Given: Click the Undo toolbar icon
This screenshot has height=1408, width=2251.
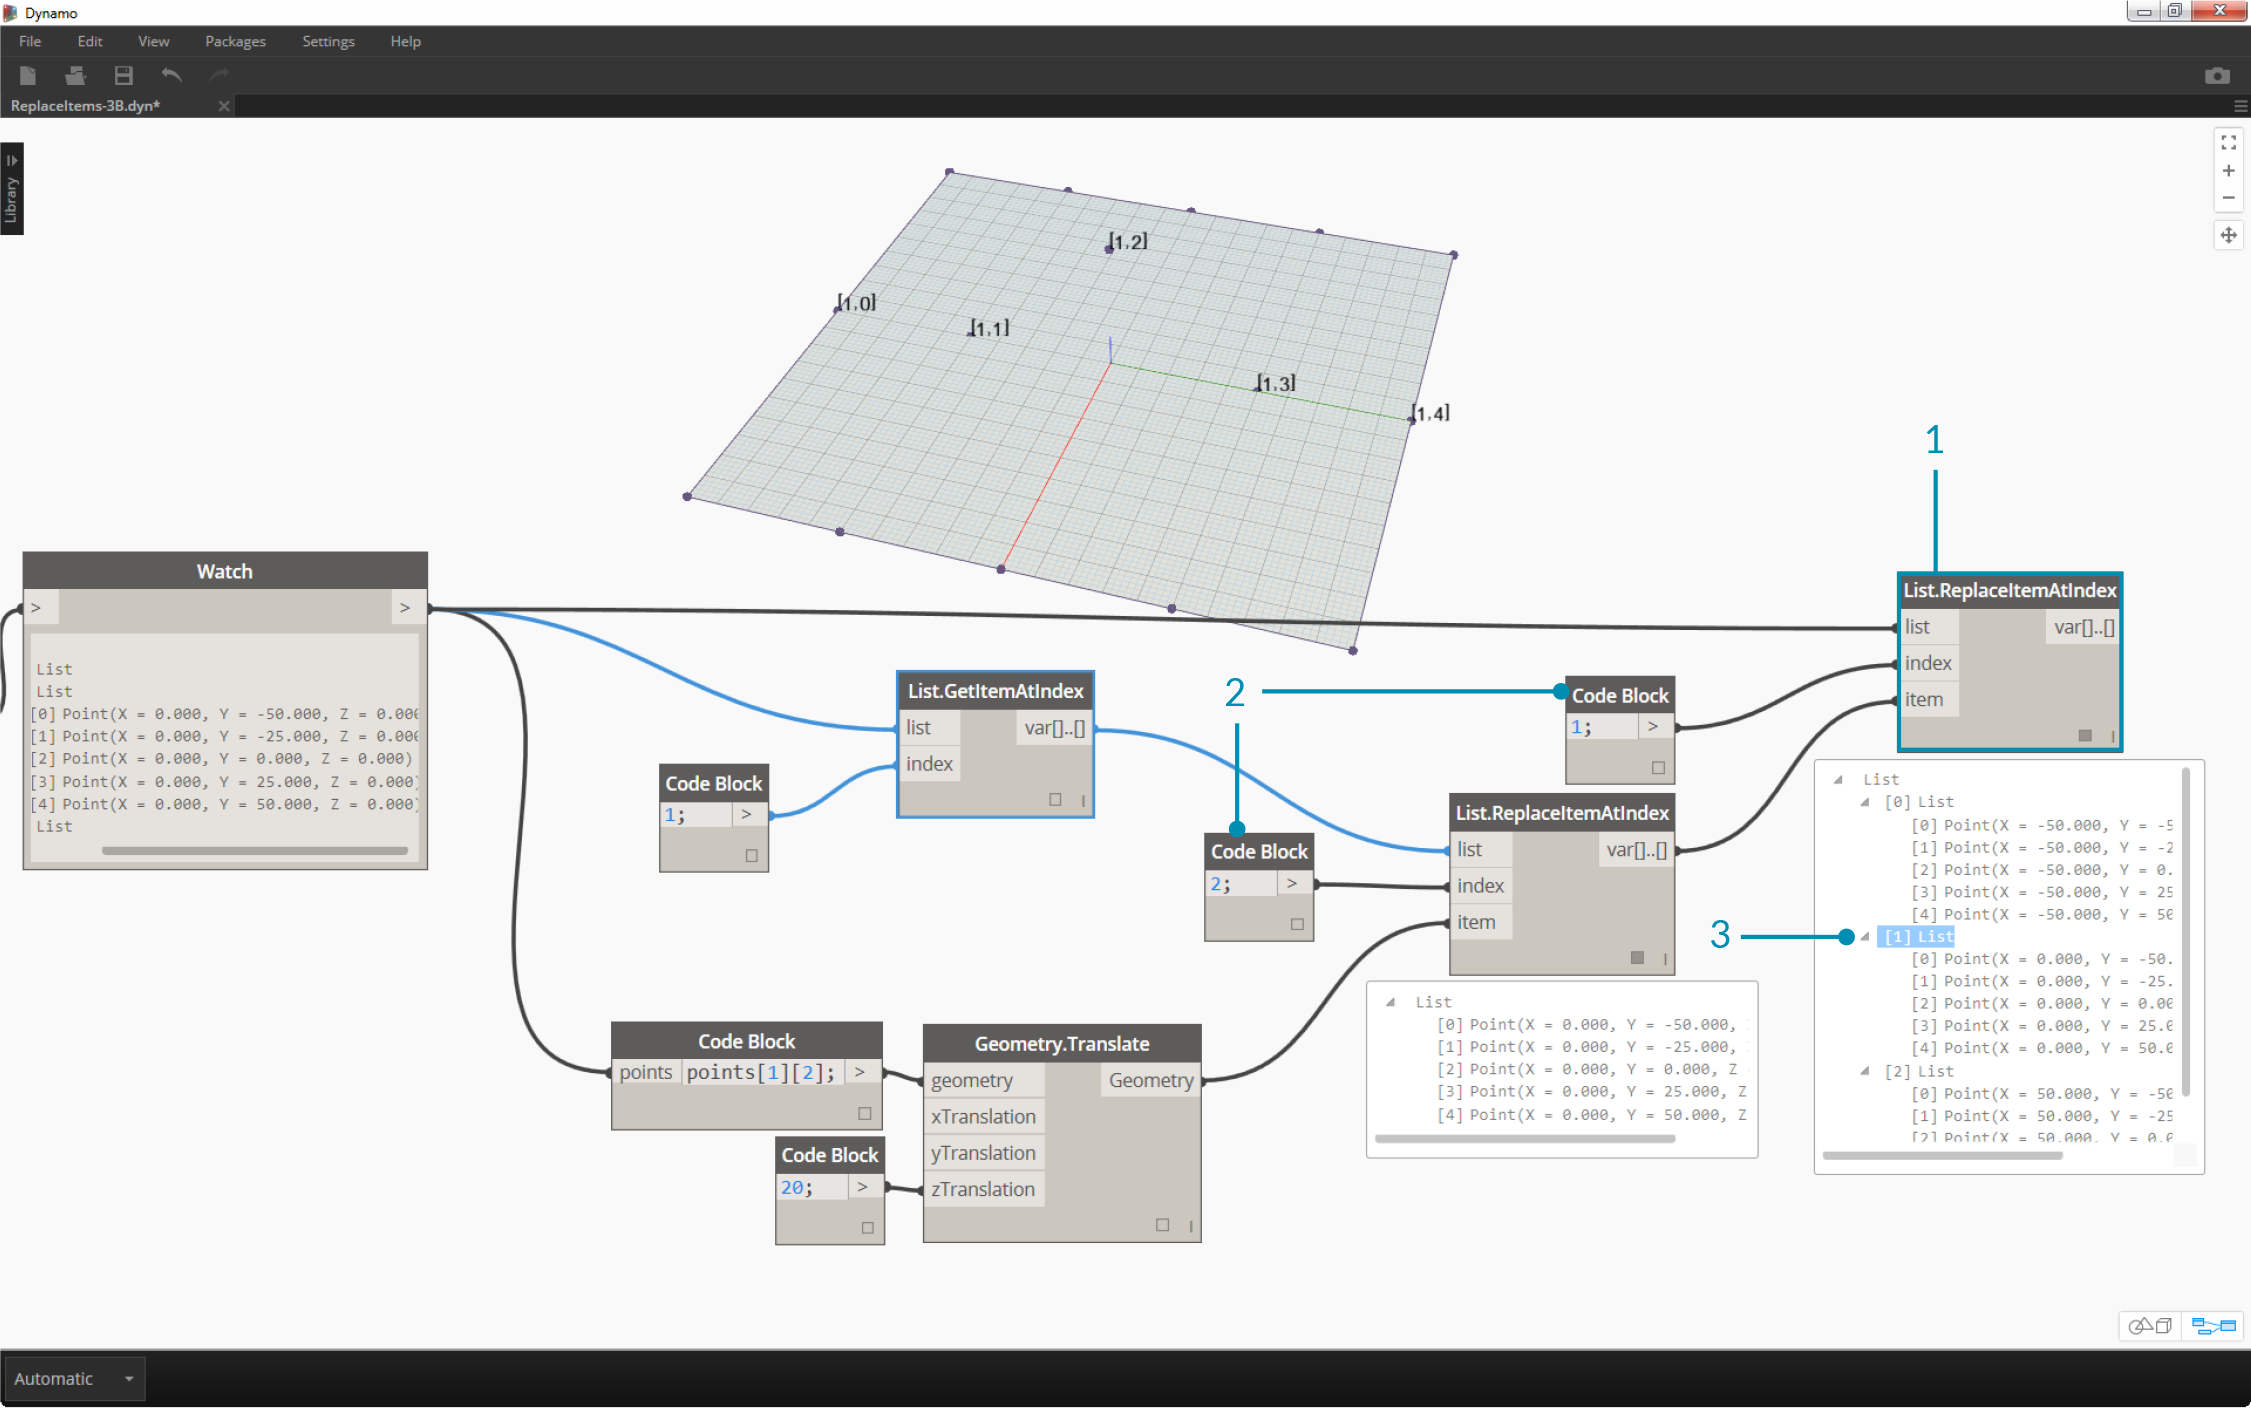Looking at the screenshot, I should tap(171, 75).
